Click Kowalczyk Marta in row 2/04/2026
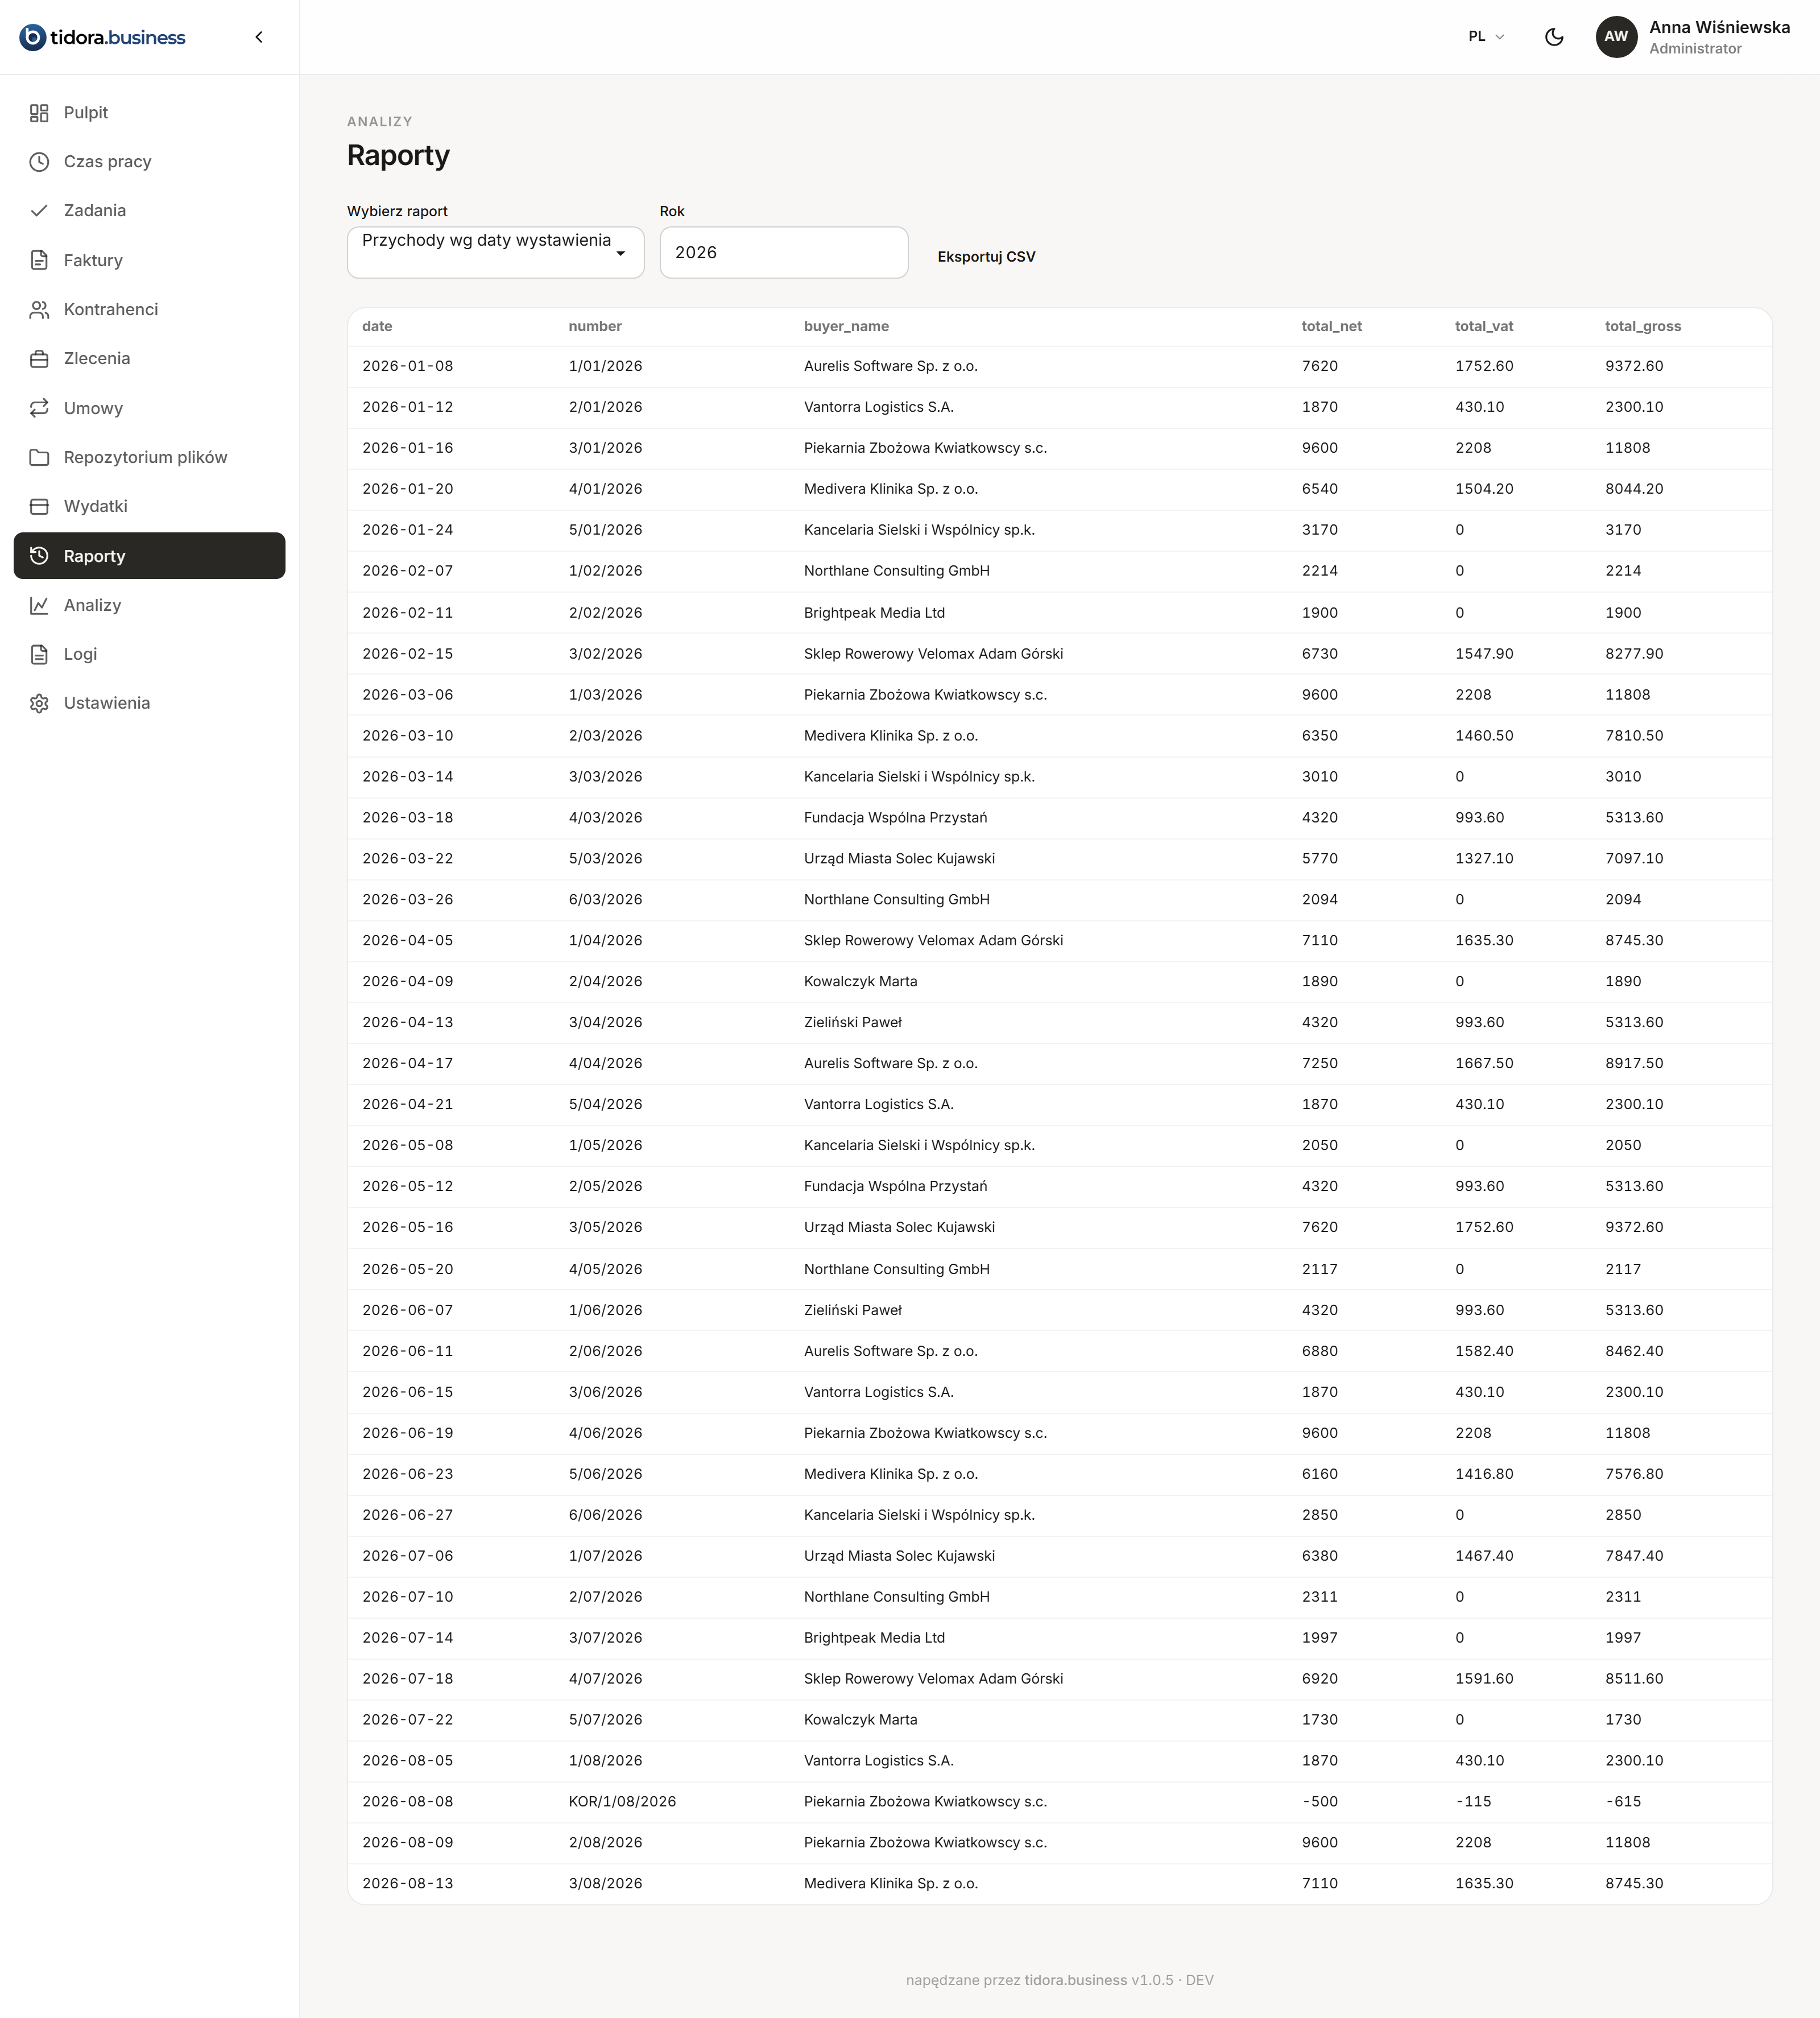This screenshot has height=2018, width=1820. pos(860,982)
